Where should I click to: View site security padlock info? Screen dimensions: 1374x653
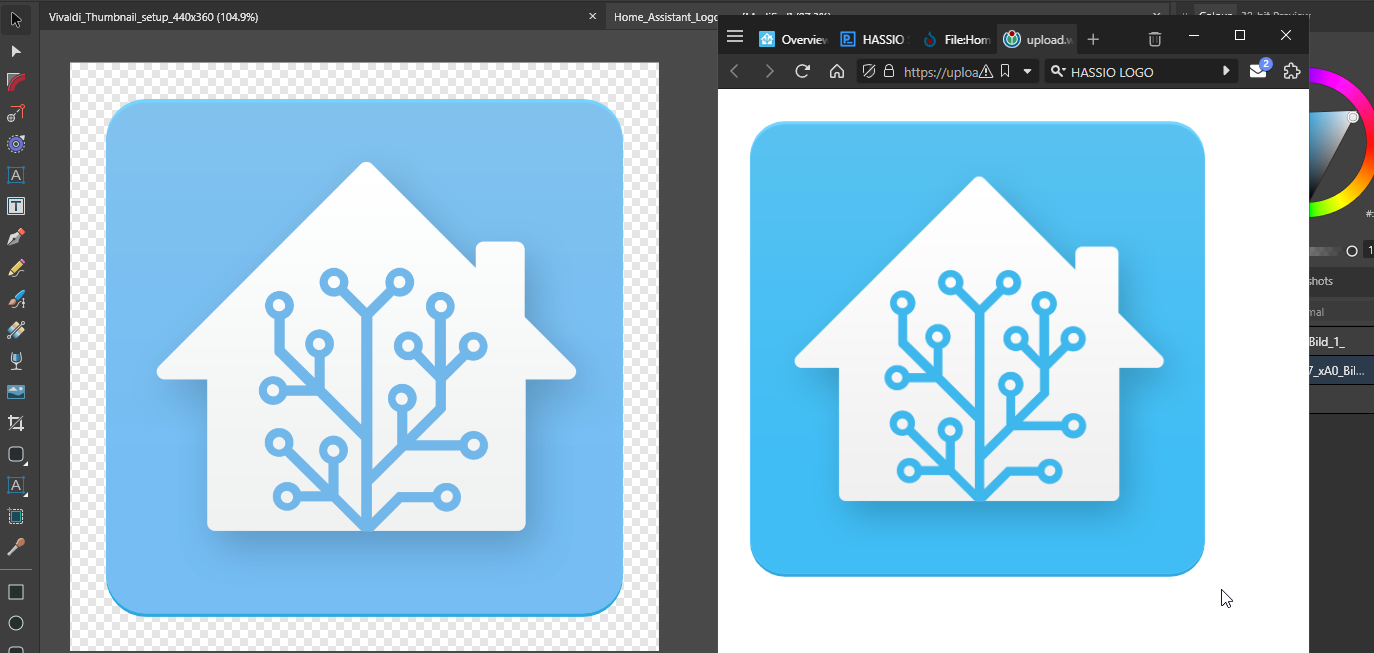888,71
